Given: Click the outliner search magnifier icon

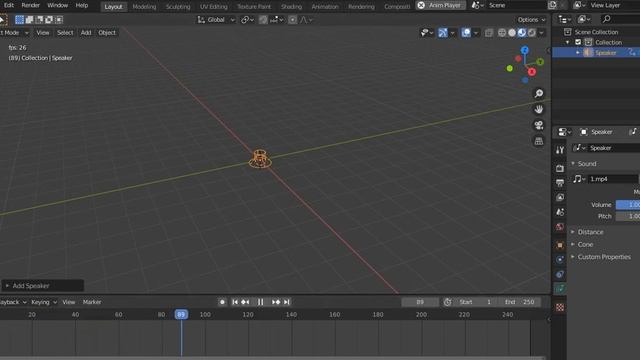Looking at the screenshot, I should 607,19.
